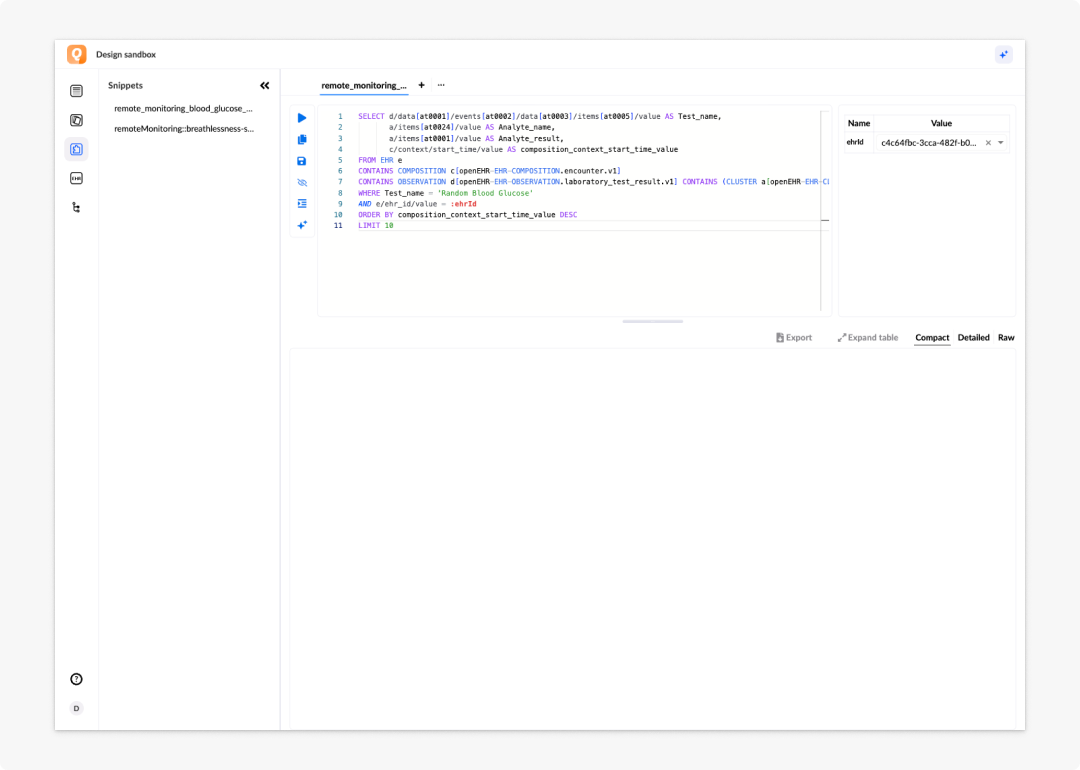The height and width of the screenshot is (770, 1080).
Task: Toggle the crossed-eye visibility icon
Action: coord(302,183)
